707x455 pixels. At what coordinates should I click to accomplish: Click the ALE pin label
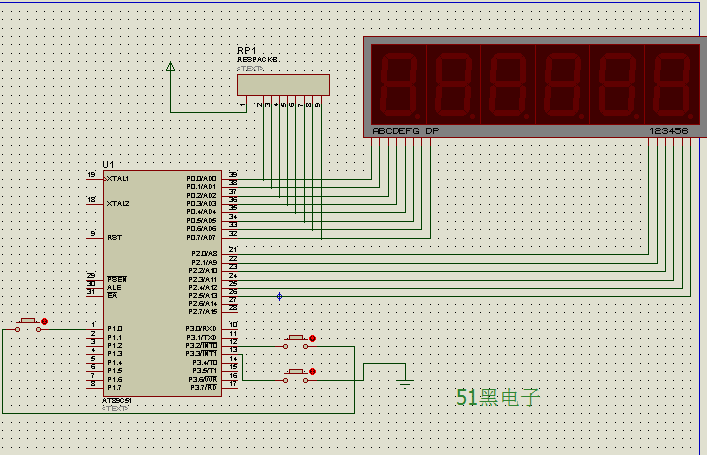tap(114, 287)
